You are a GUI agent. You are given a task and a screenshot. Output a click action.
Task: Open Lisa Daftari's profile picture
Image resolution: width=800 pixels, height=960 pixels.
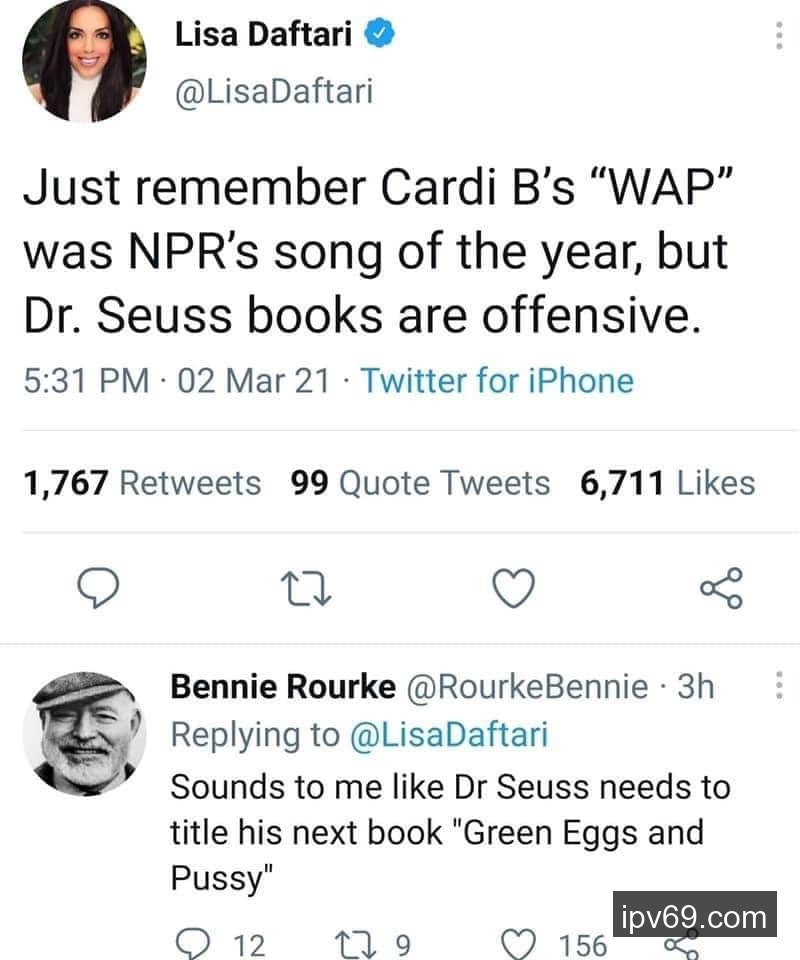pos(84,62)
